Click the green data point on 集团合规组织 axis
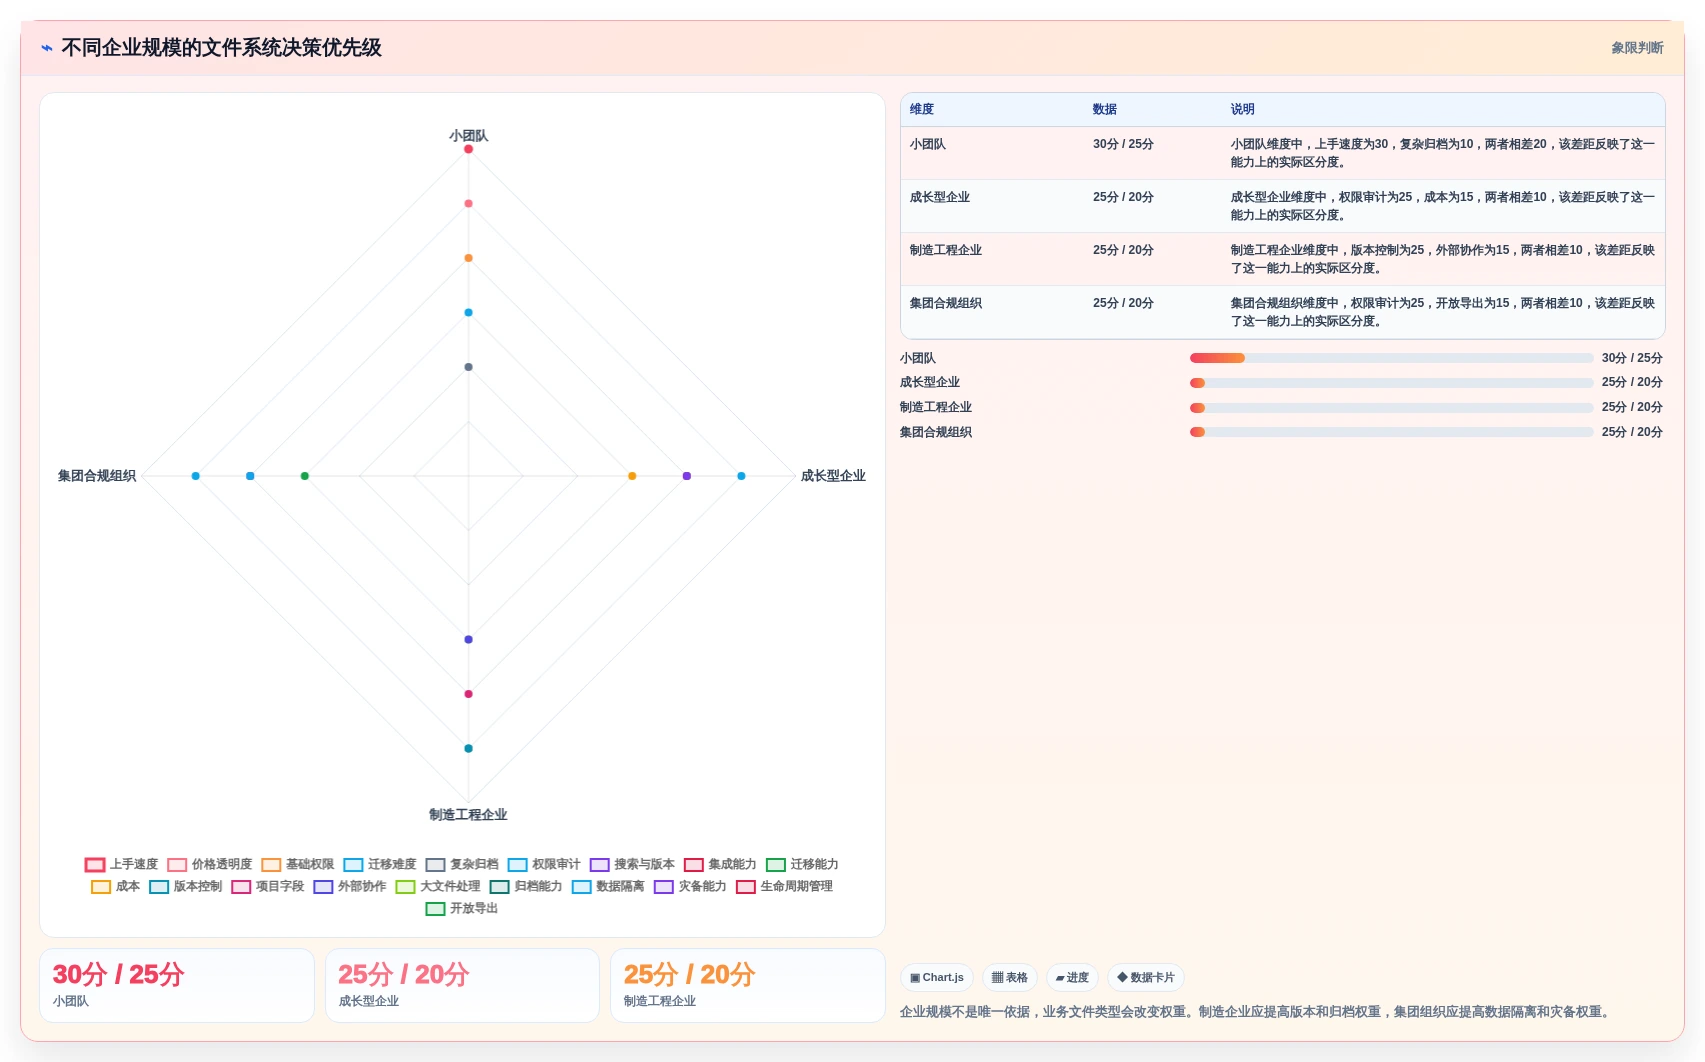1705x1062 pixels. point(305,476)
